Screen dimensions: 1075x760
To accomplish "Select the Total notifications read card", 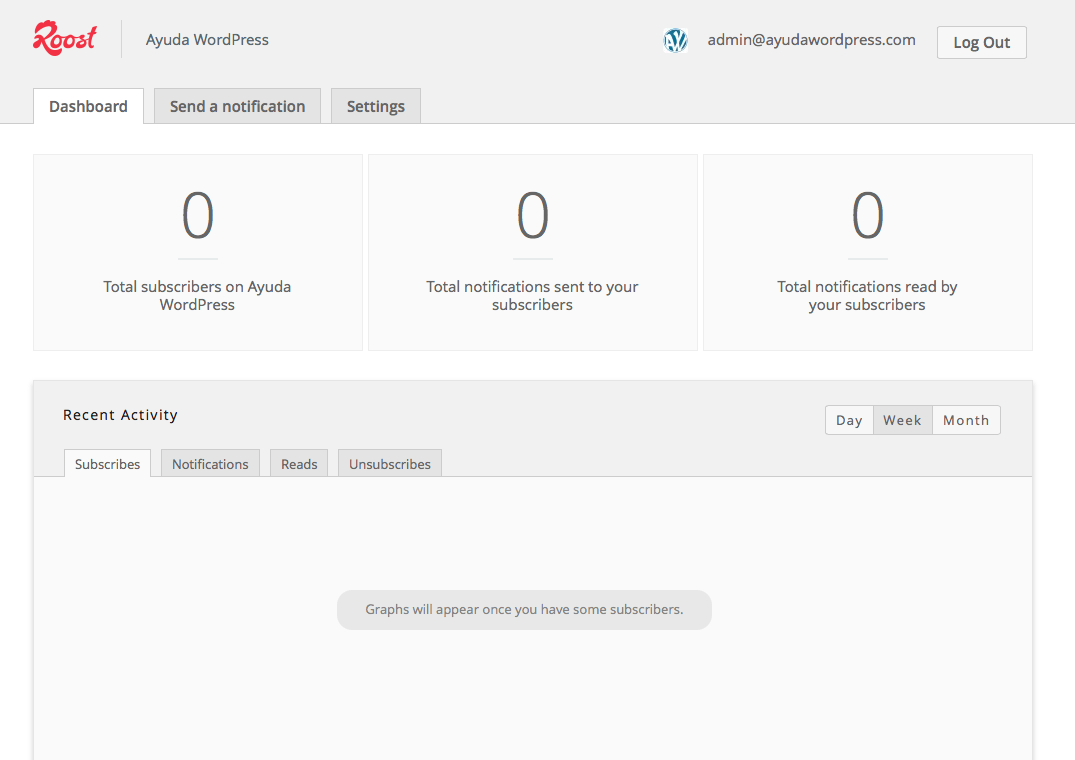I will (x=867, y=252).
